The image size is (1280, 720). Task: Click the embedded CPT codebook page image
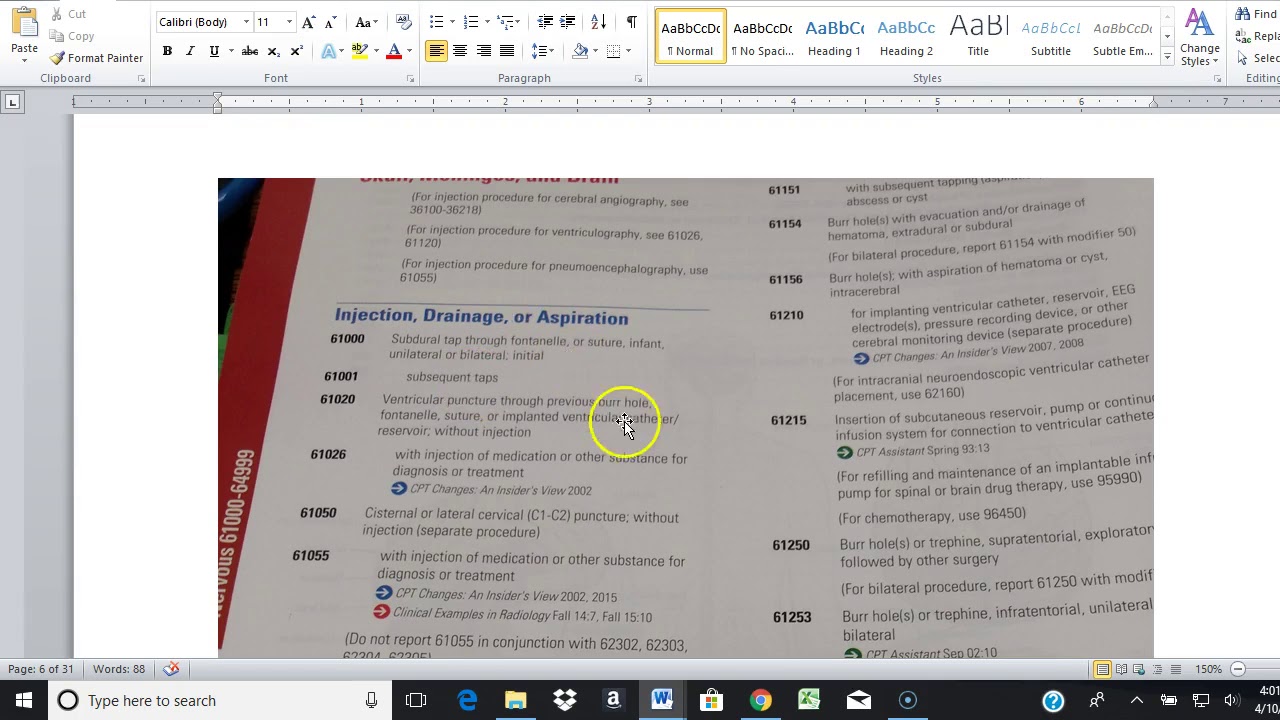[685, 418]
